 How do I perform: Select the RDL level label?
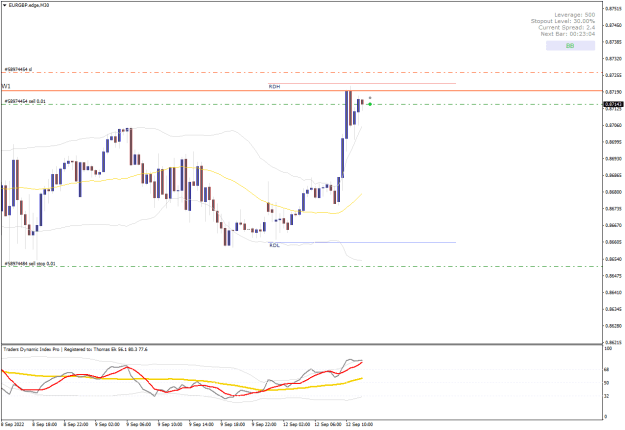(x=274, y=245)
